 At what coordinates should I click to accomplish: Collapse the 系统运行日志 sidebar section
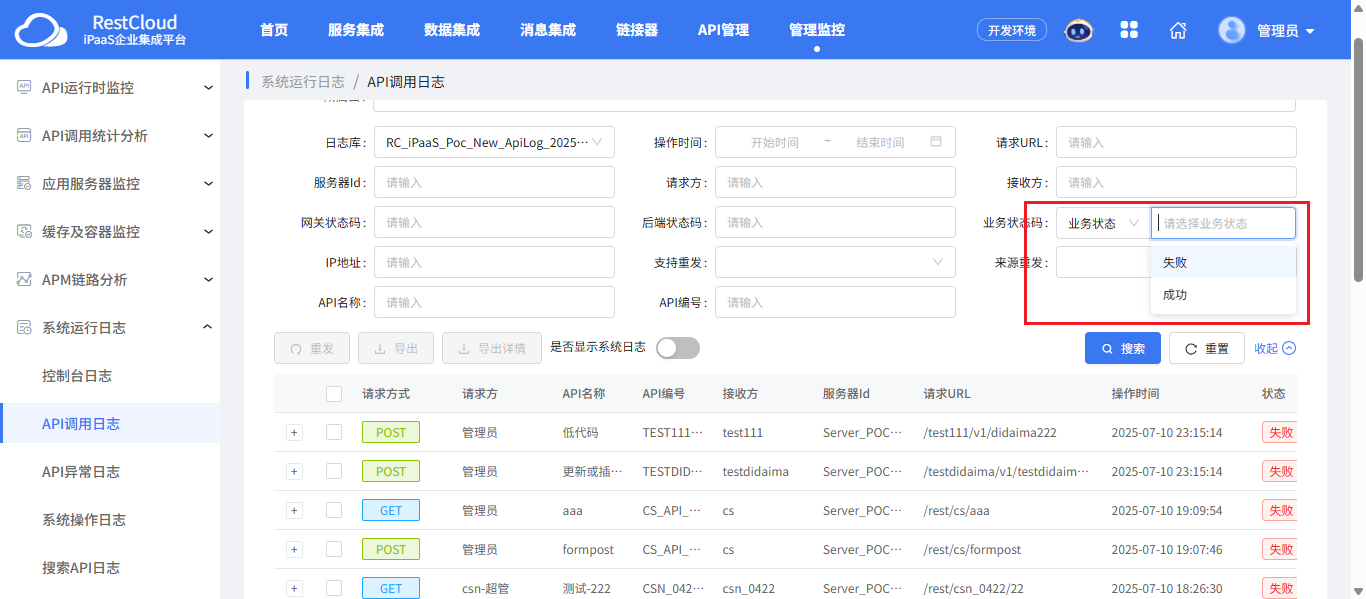(x=208, y=327)
